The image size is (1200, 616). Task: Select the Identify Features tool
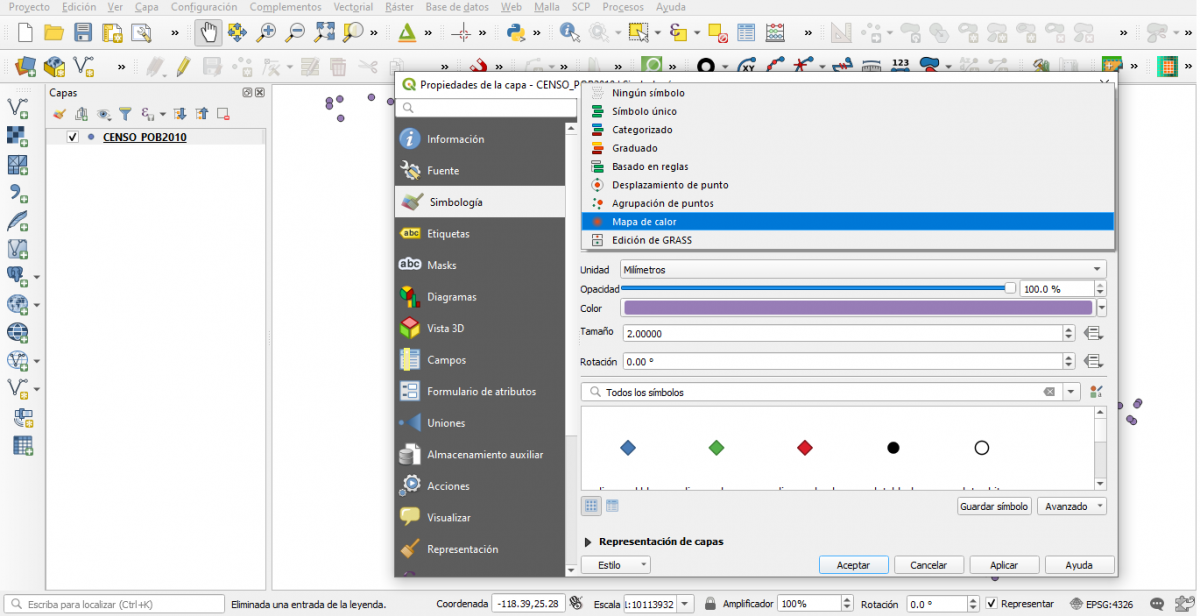[x=570, y=32]
